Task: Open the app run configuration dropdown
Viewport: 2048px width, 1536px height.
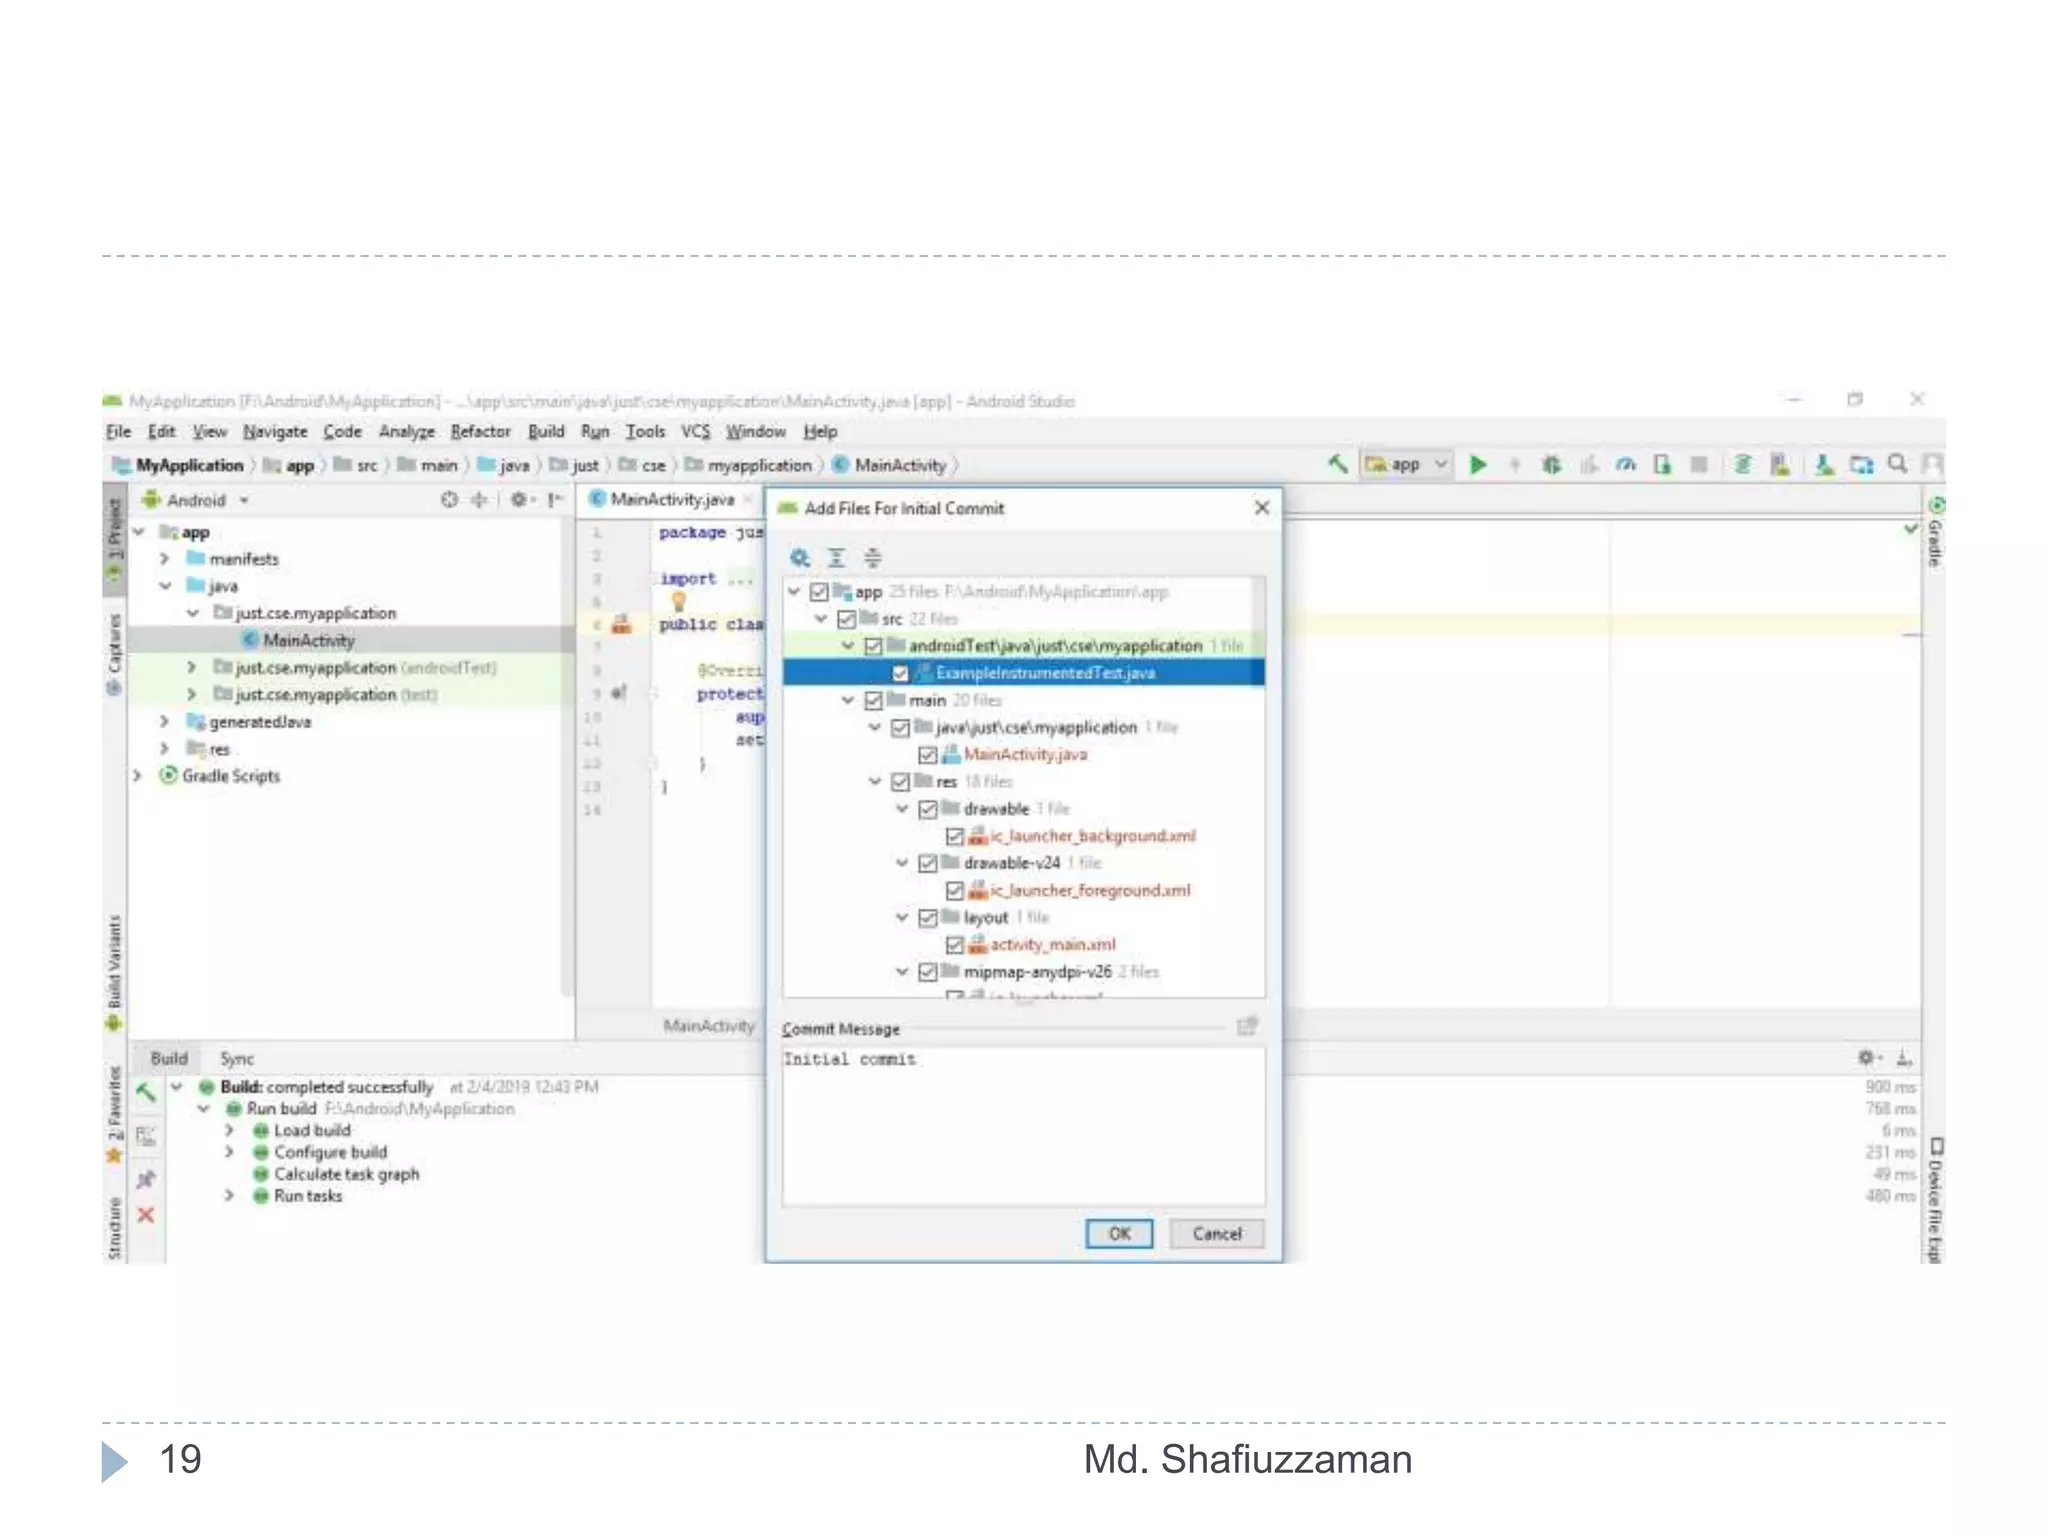Action: (1406, 464)
